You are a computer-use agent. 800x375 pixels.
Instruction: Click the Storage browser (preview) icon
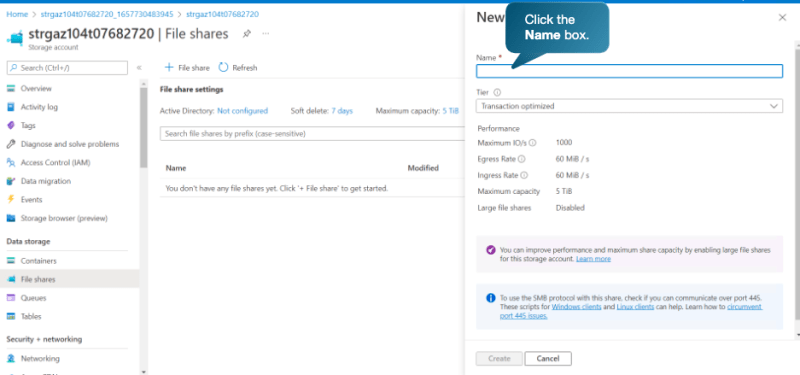[x=11, y=218]
